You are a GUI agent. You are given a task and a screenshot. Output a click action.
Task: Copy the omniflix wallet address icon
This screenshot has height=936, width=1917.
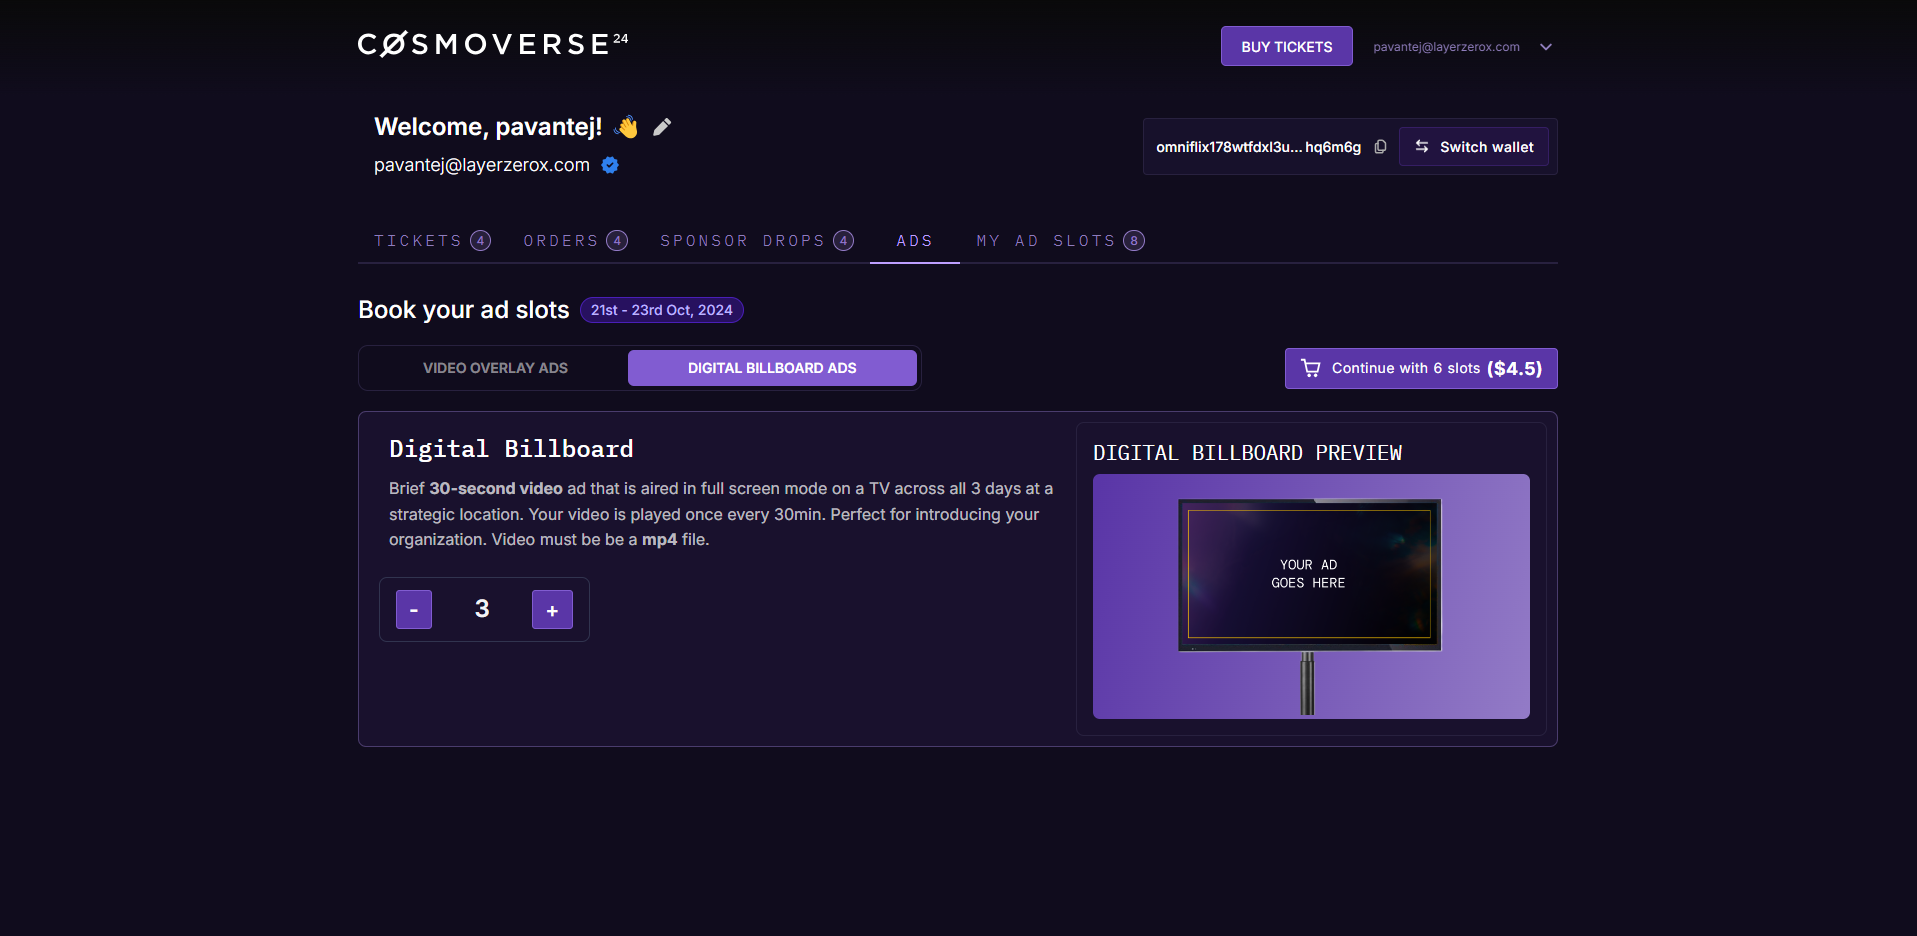1380,147
